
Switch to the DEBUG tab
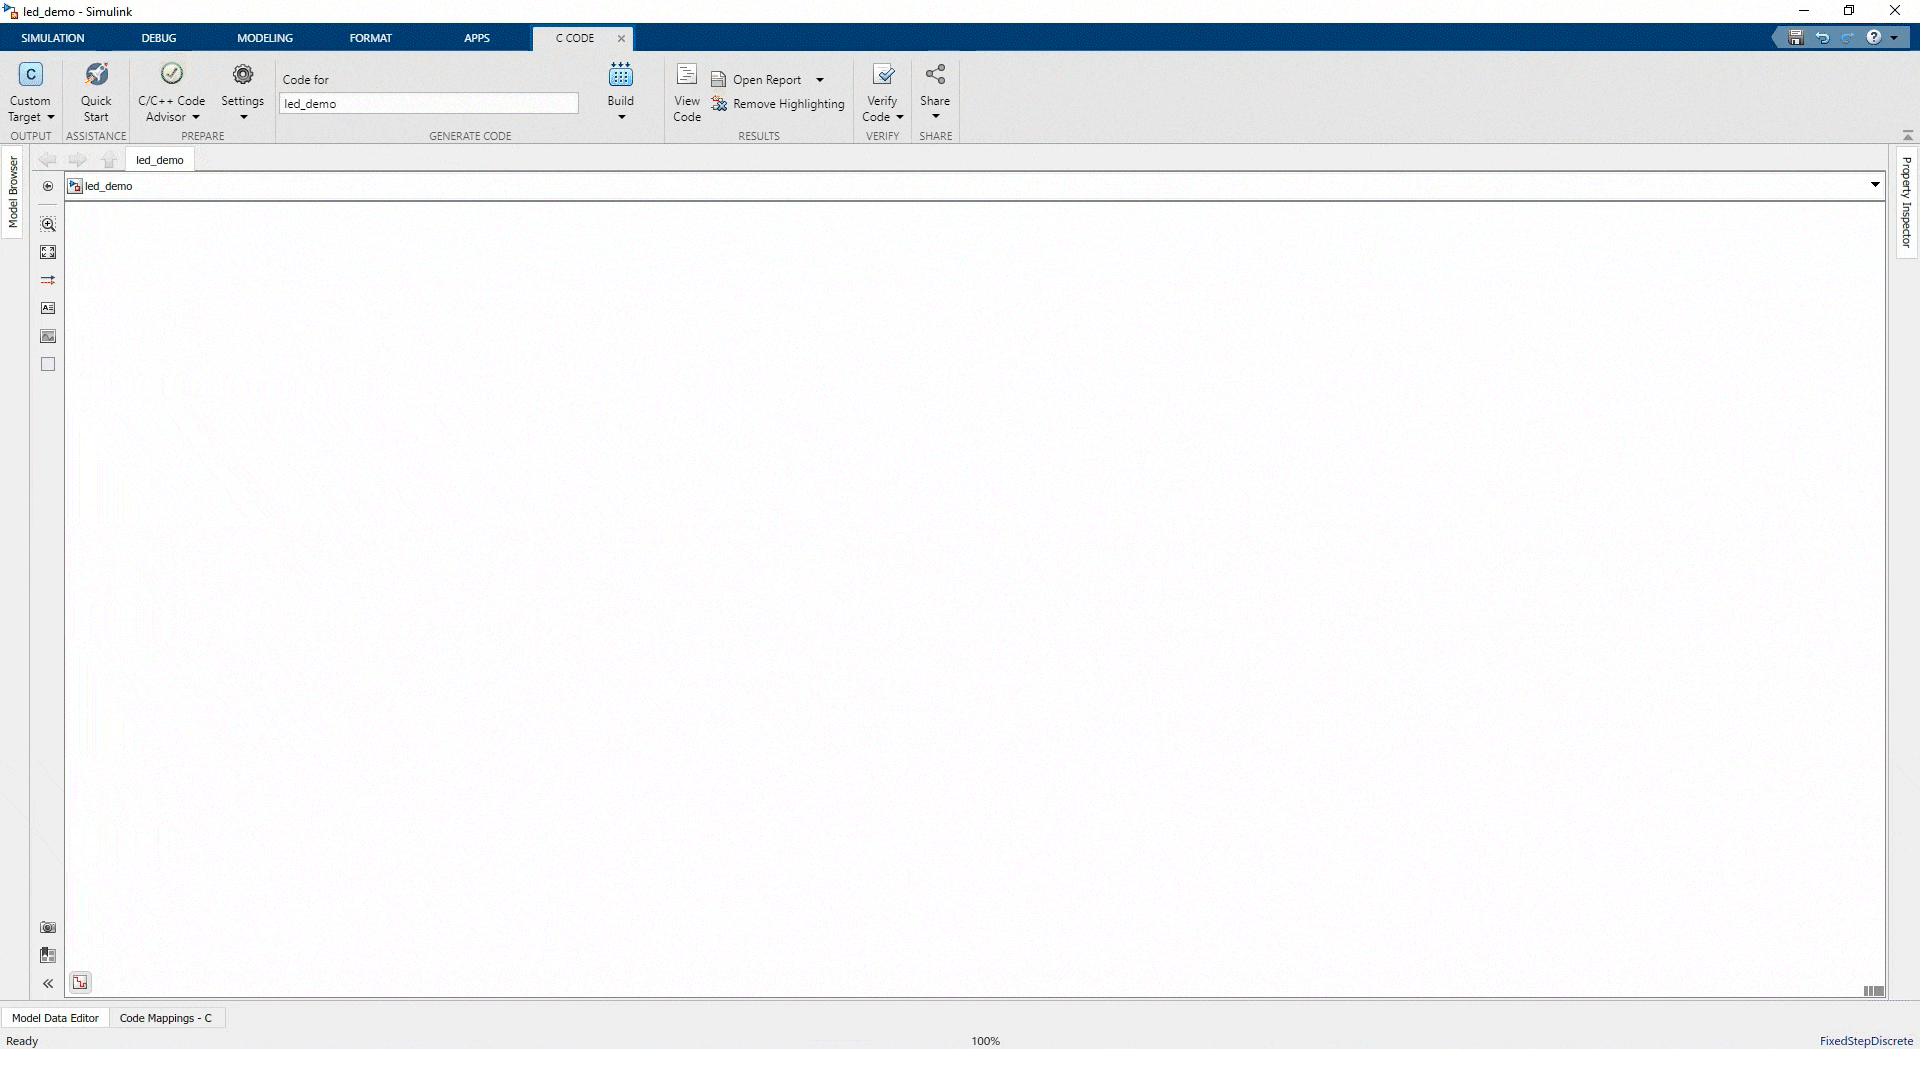pyautogui.click(x=159, y=38)
